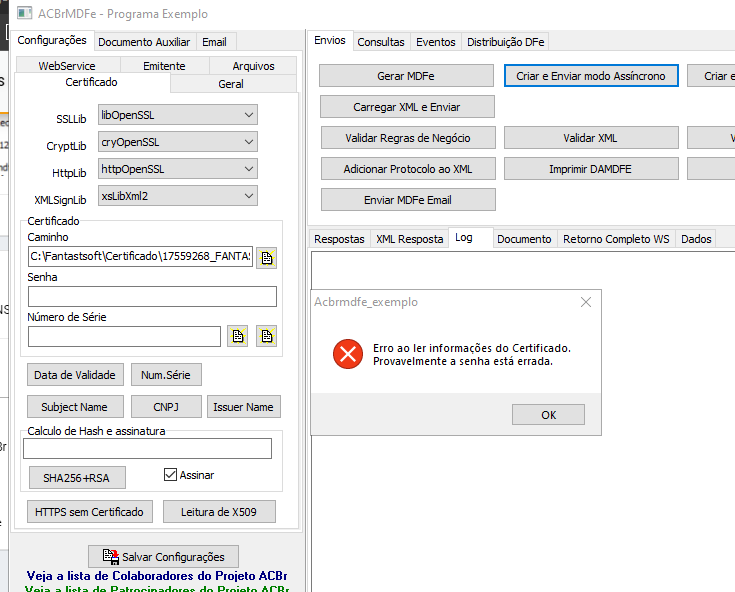Open the Colaboradores do Projeto ACBr link
Screen dimensions: 735x592
[x=157, y=576]
